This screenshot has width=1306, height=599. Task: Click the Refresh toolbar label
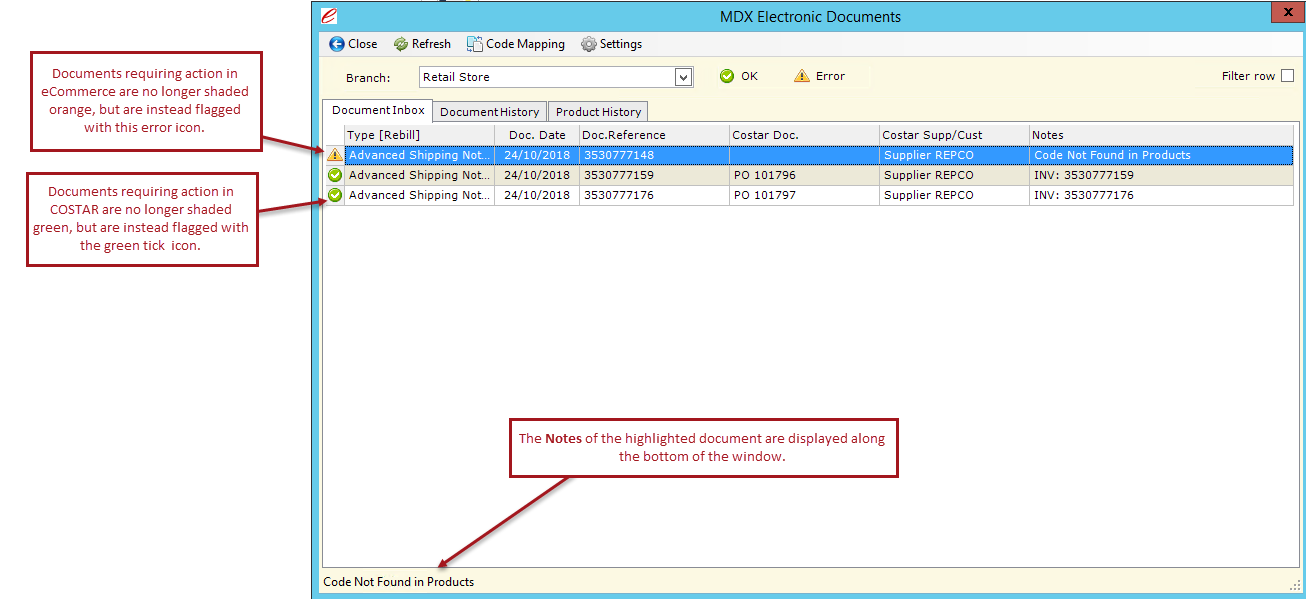coord(431,44)
